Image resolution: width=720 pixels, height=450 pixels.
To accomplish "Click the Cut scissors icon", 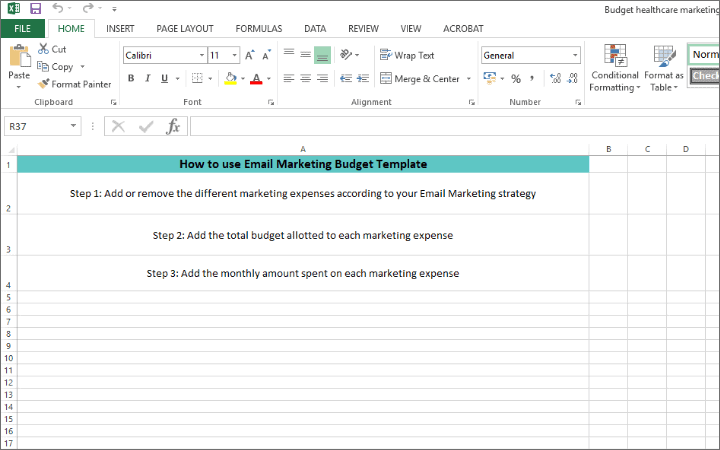I will [44, 49].
